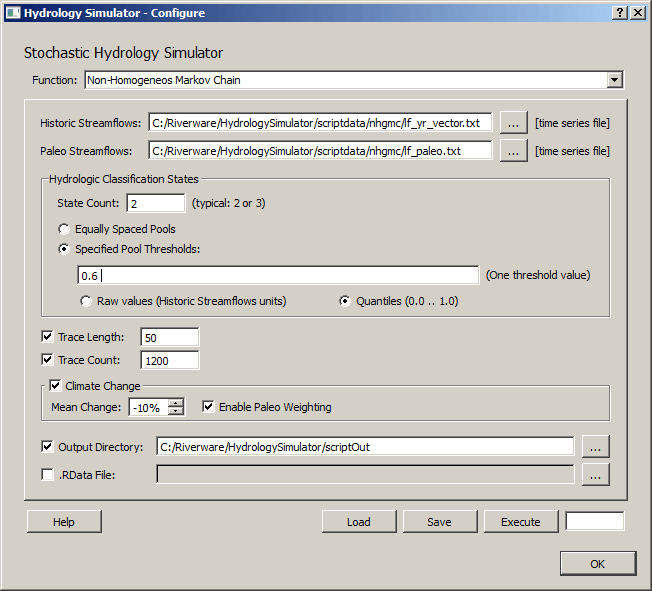Image resolution: width=652 pixels, height=591 pixels.
Task: Browse for Historic Streamflows file
Action: coord(514,123)
